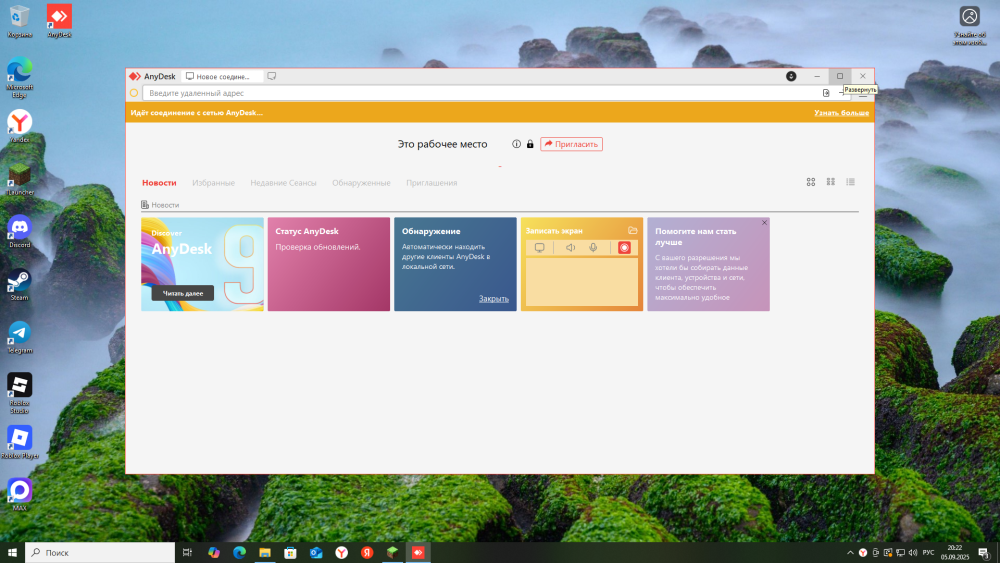This screenshot has width=1000, height=563.
Task: Open the Новости tab
Action: coord(159,182)
